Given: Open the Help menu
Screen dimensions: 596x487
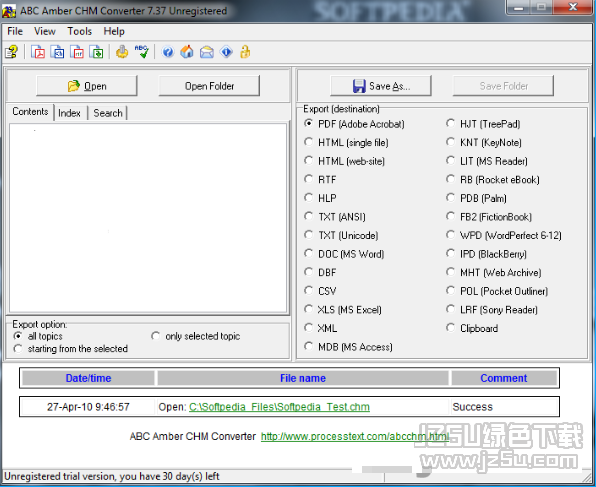Looking at the screenshot, I should [x=114, y=31].
